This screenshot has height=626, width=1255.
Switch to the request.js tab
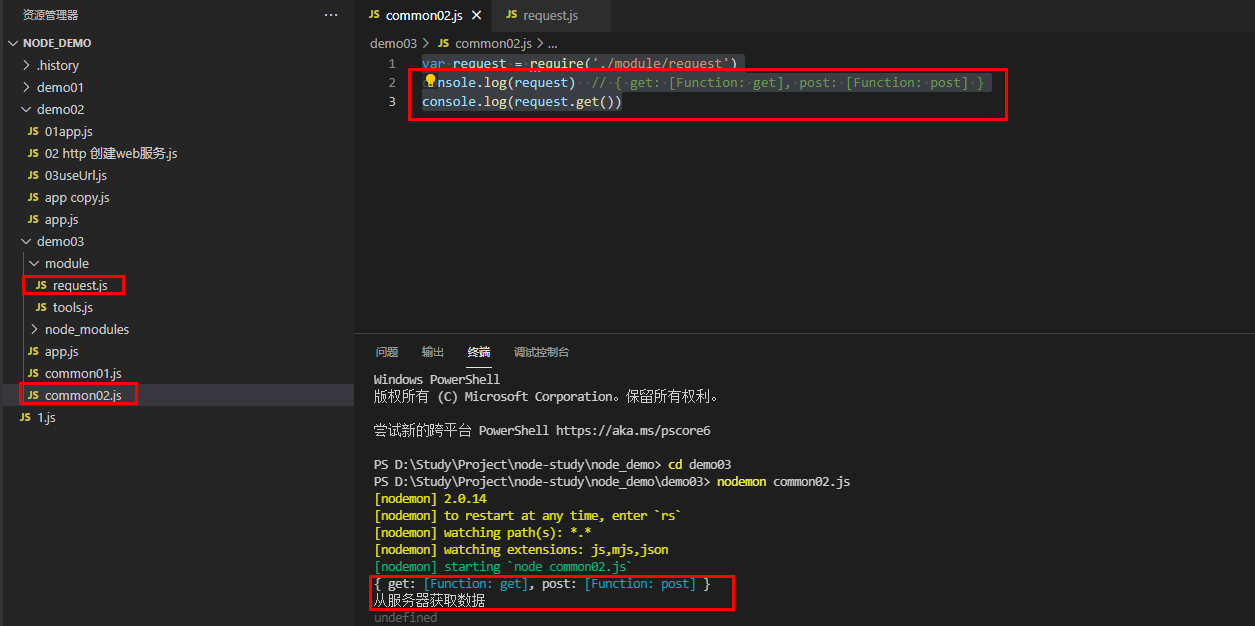pos(550,15)
